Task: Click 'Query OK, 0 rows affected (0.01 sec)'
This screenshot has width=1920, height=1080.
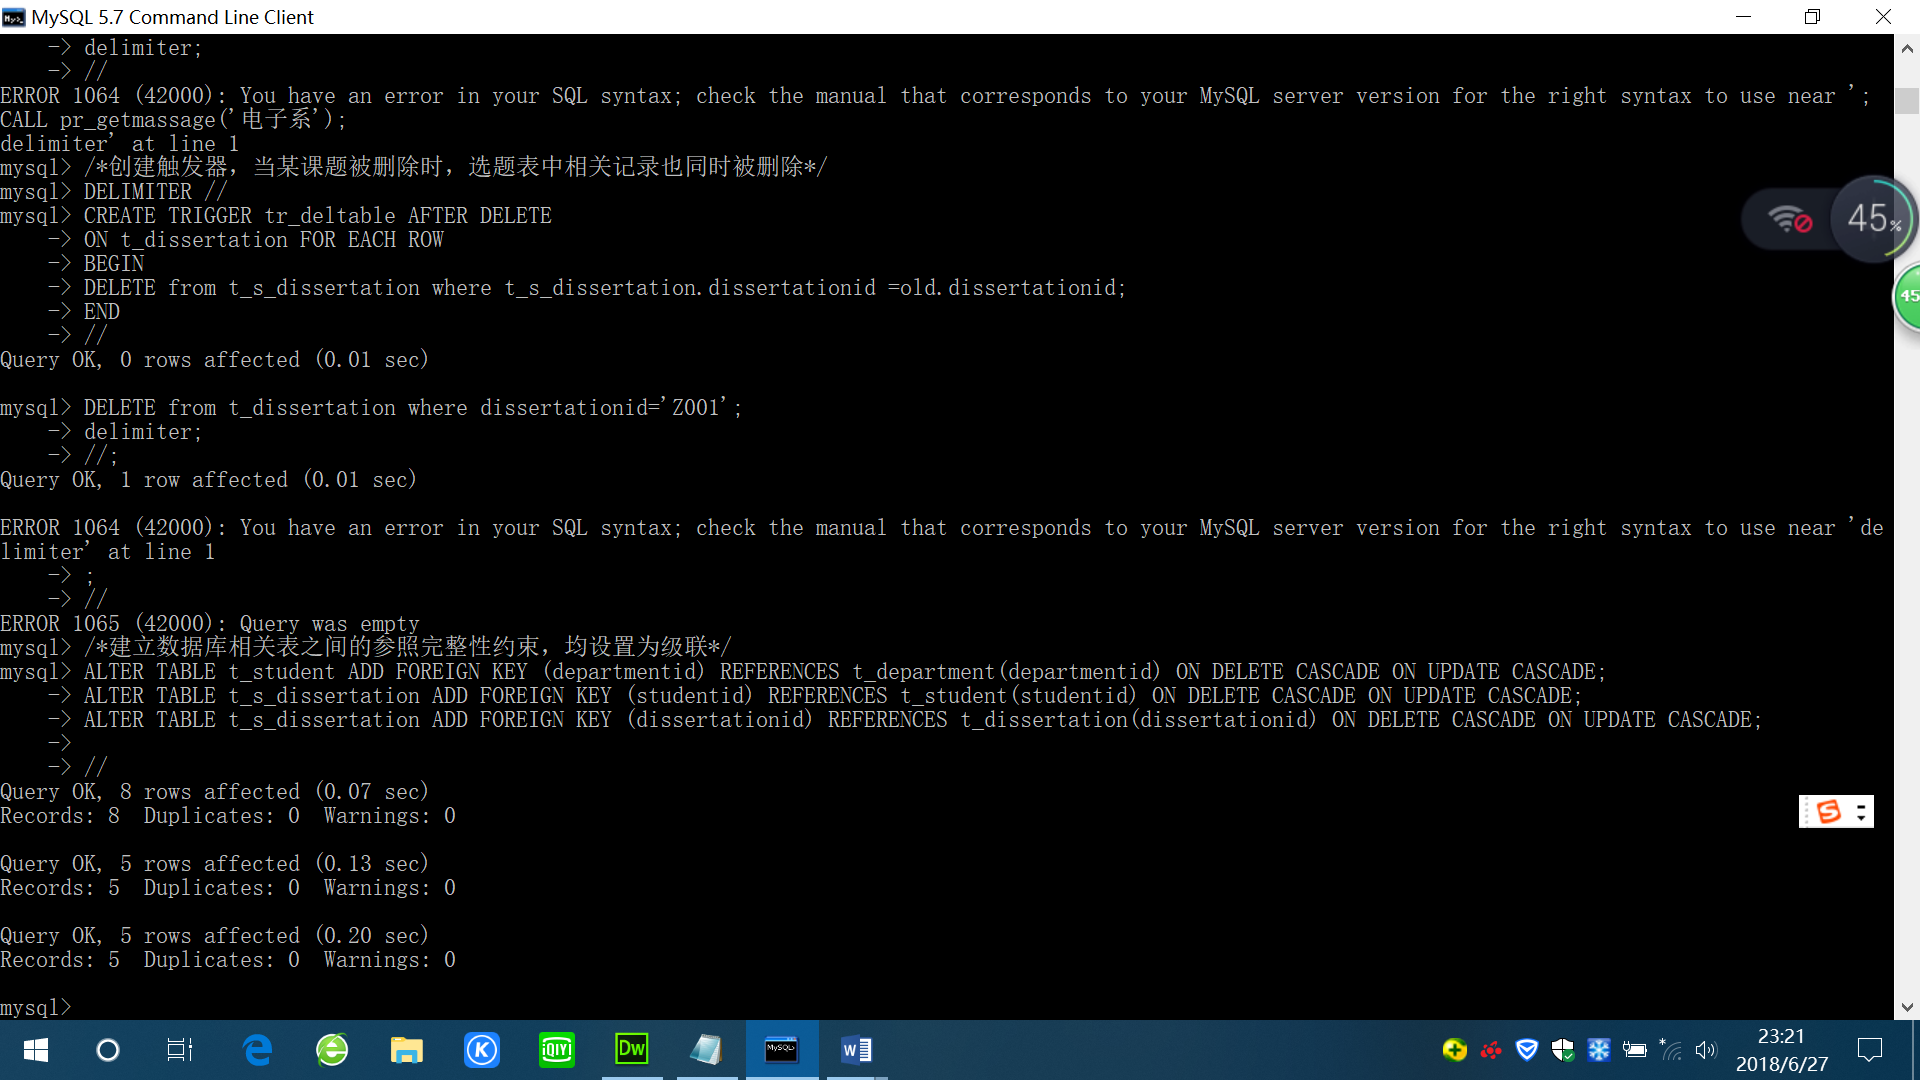Action: (214, 360)
